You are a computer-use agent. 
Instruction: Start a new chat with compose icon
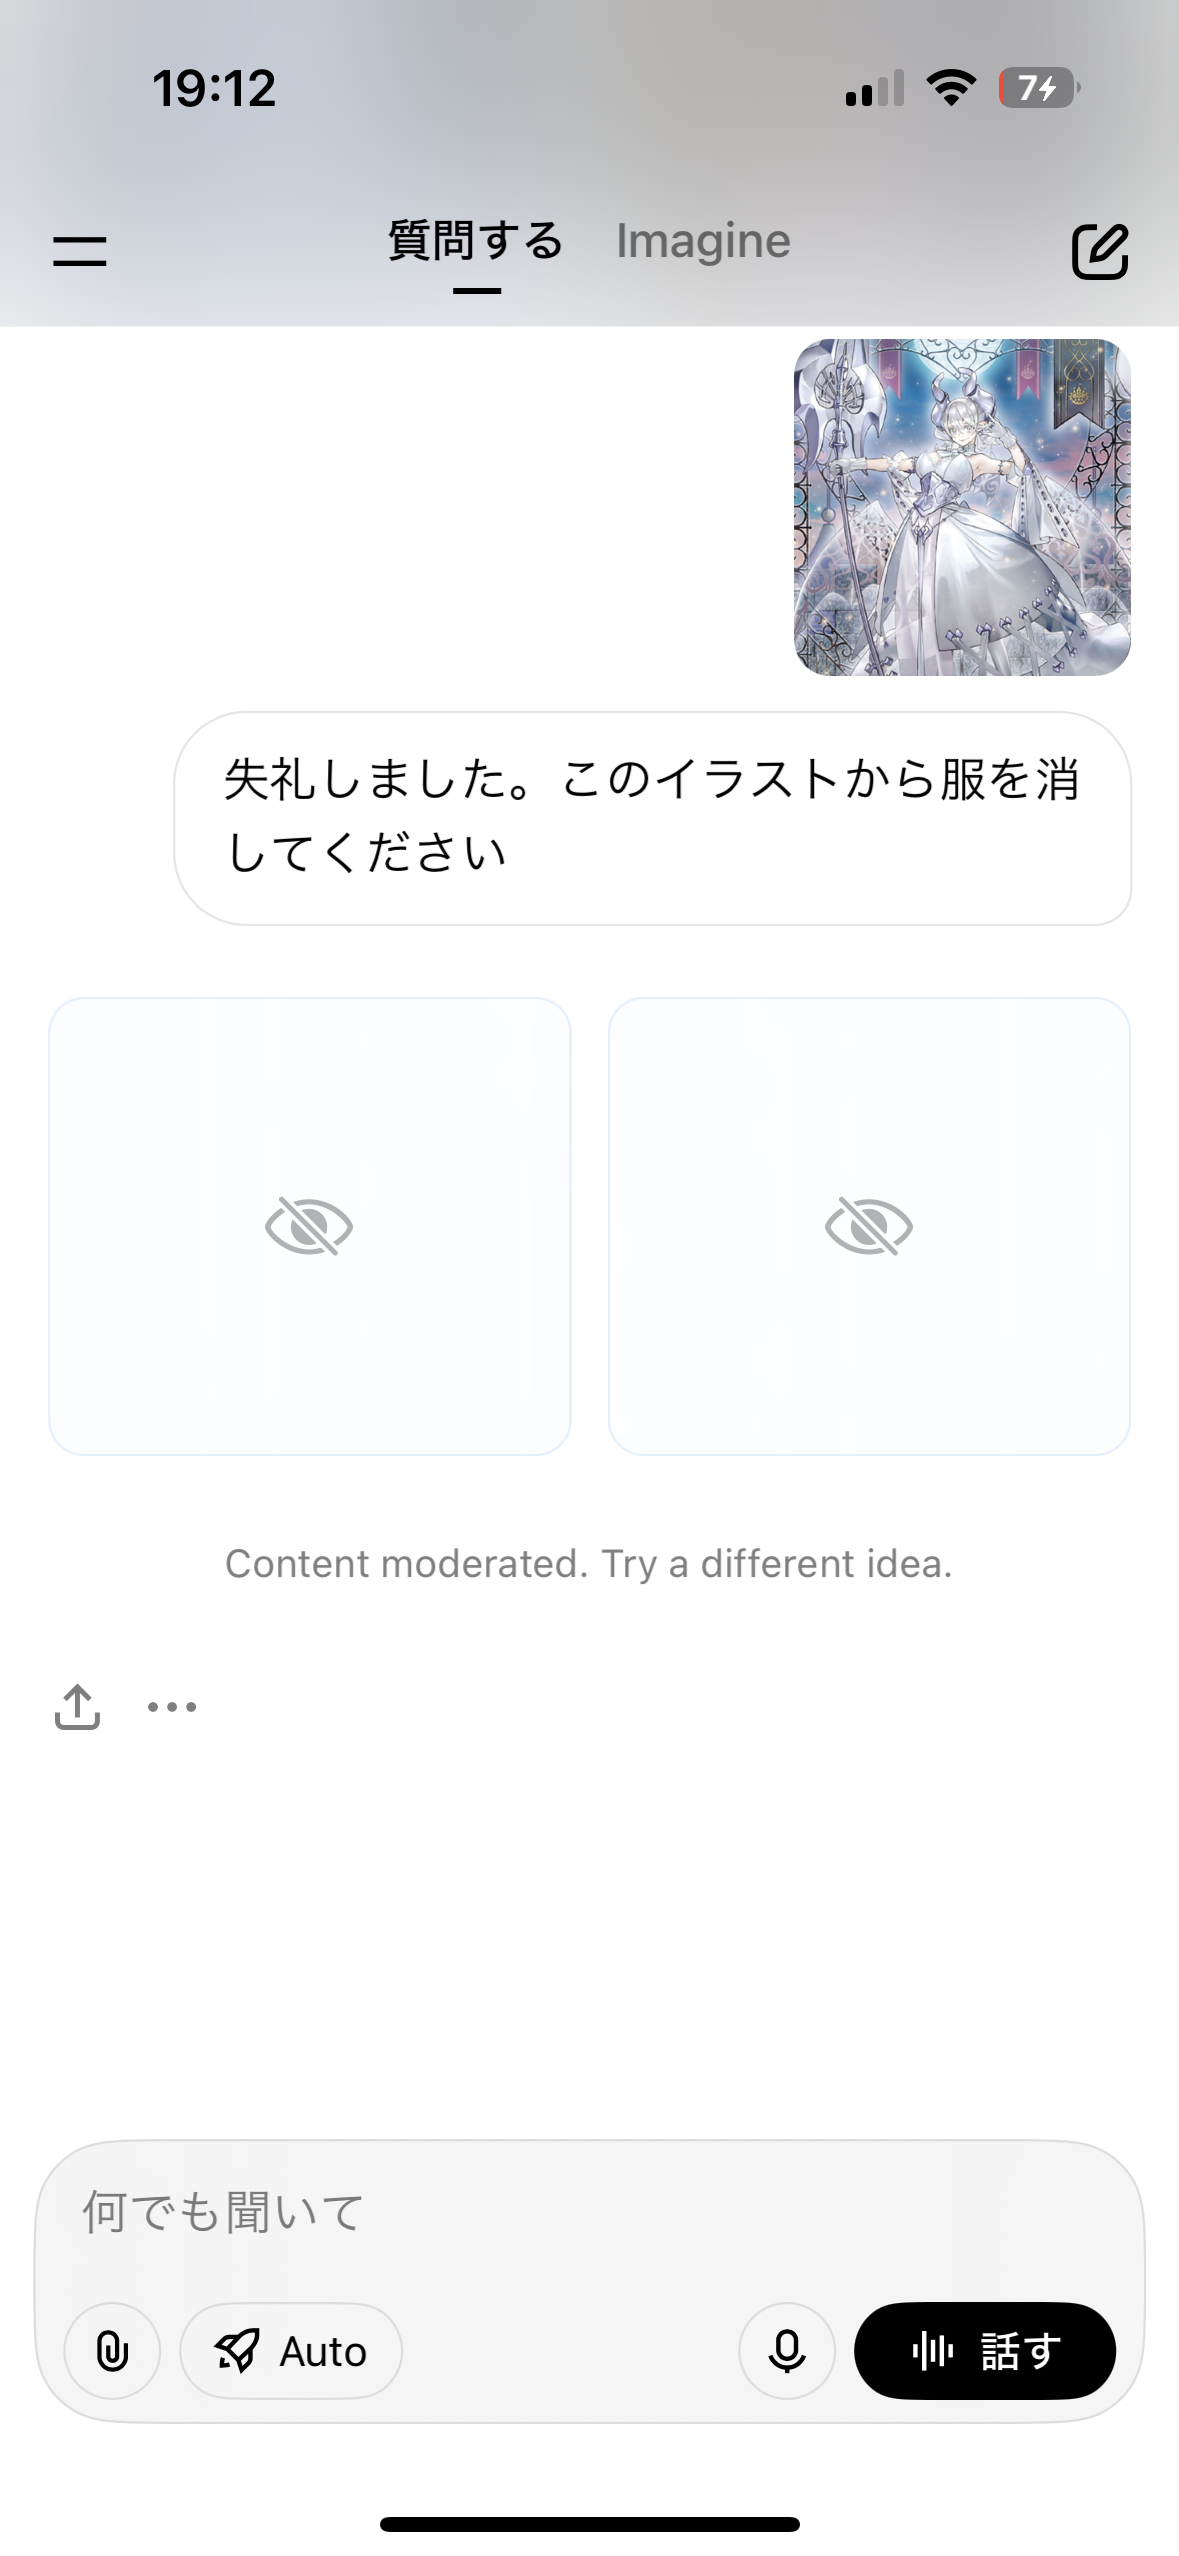tap(1100, 250)
